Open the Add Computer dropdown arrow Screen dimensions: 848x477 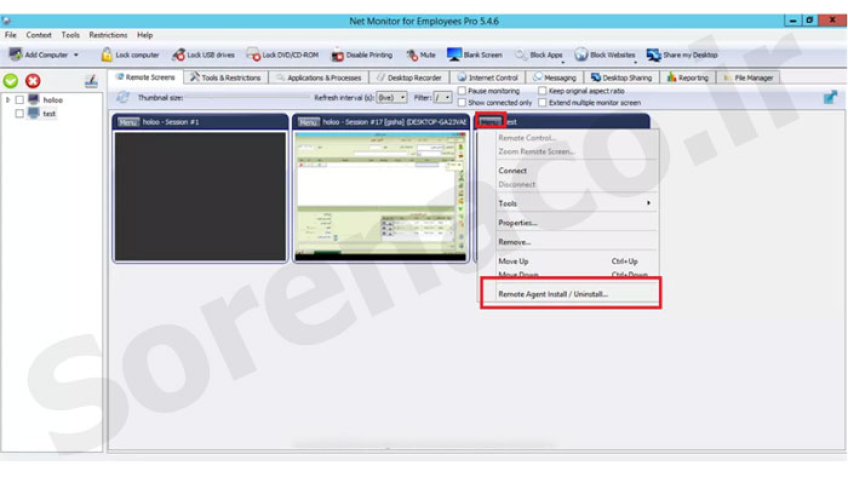pyautogui.click(x=76, y=55)
